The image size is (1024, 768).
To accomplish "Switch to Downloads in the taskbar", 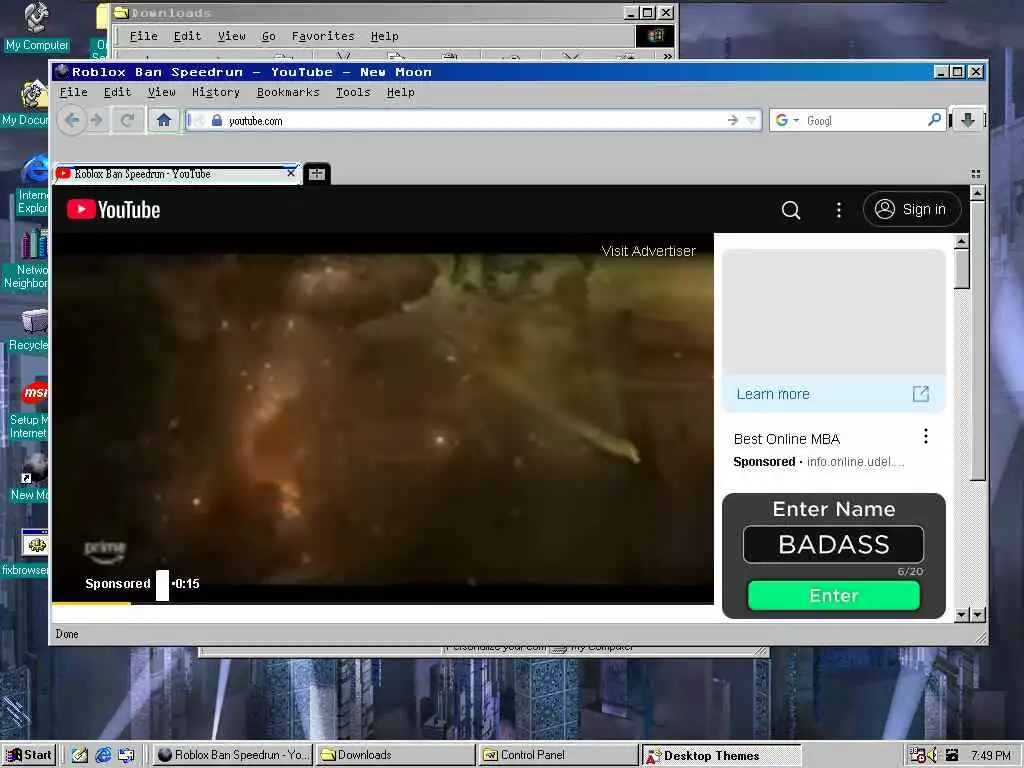I will [395, 755].
